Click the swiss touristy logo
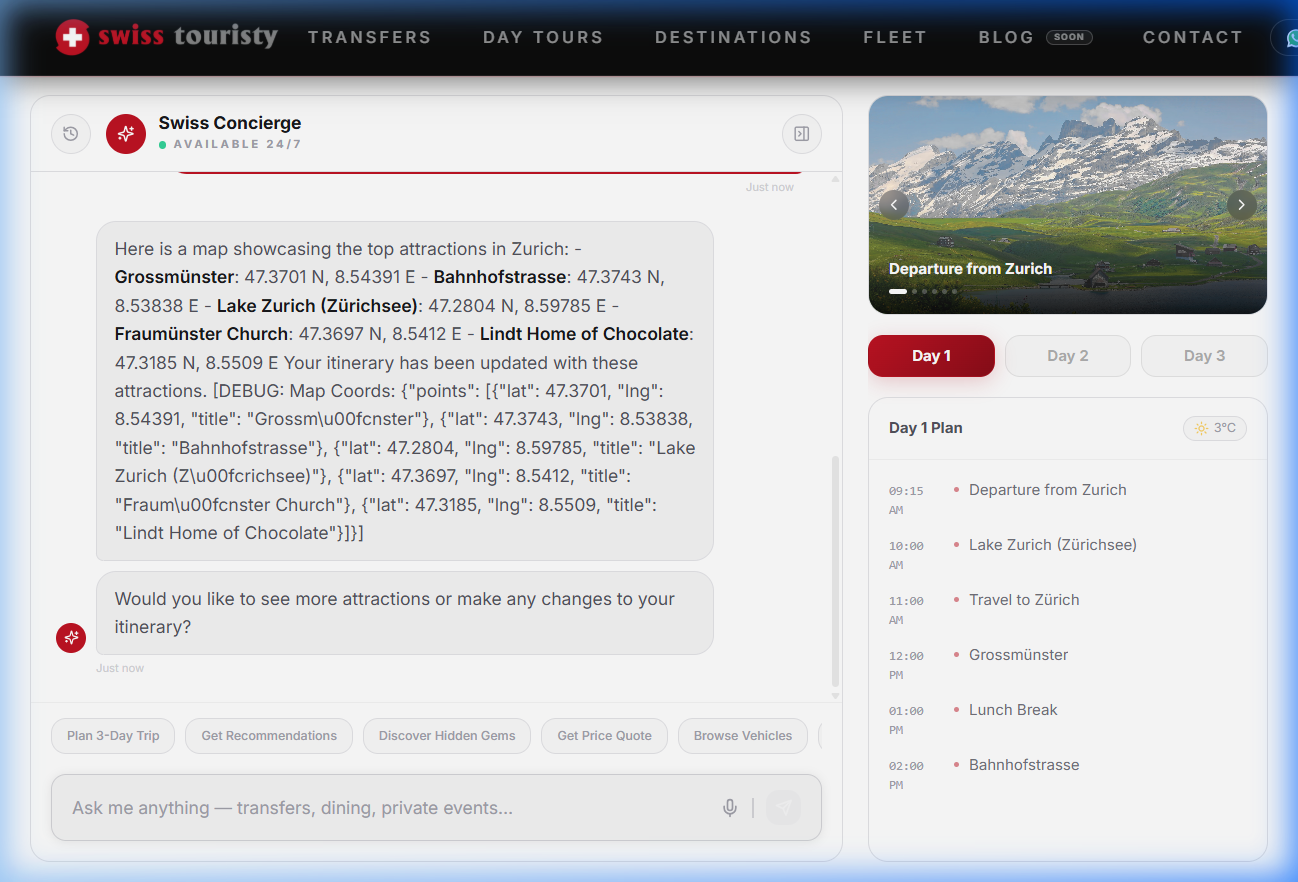Image resolution: width=1298 pixels, height=882 pixels. tap(166, 37)
